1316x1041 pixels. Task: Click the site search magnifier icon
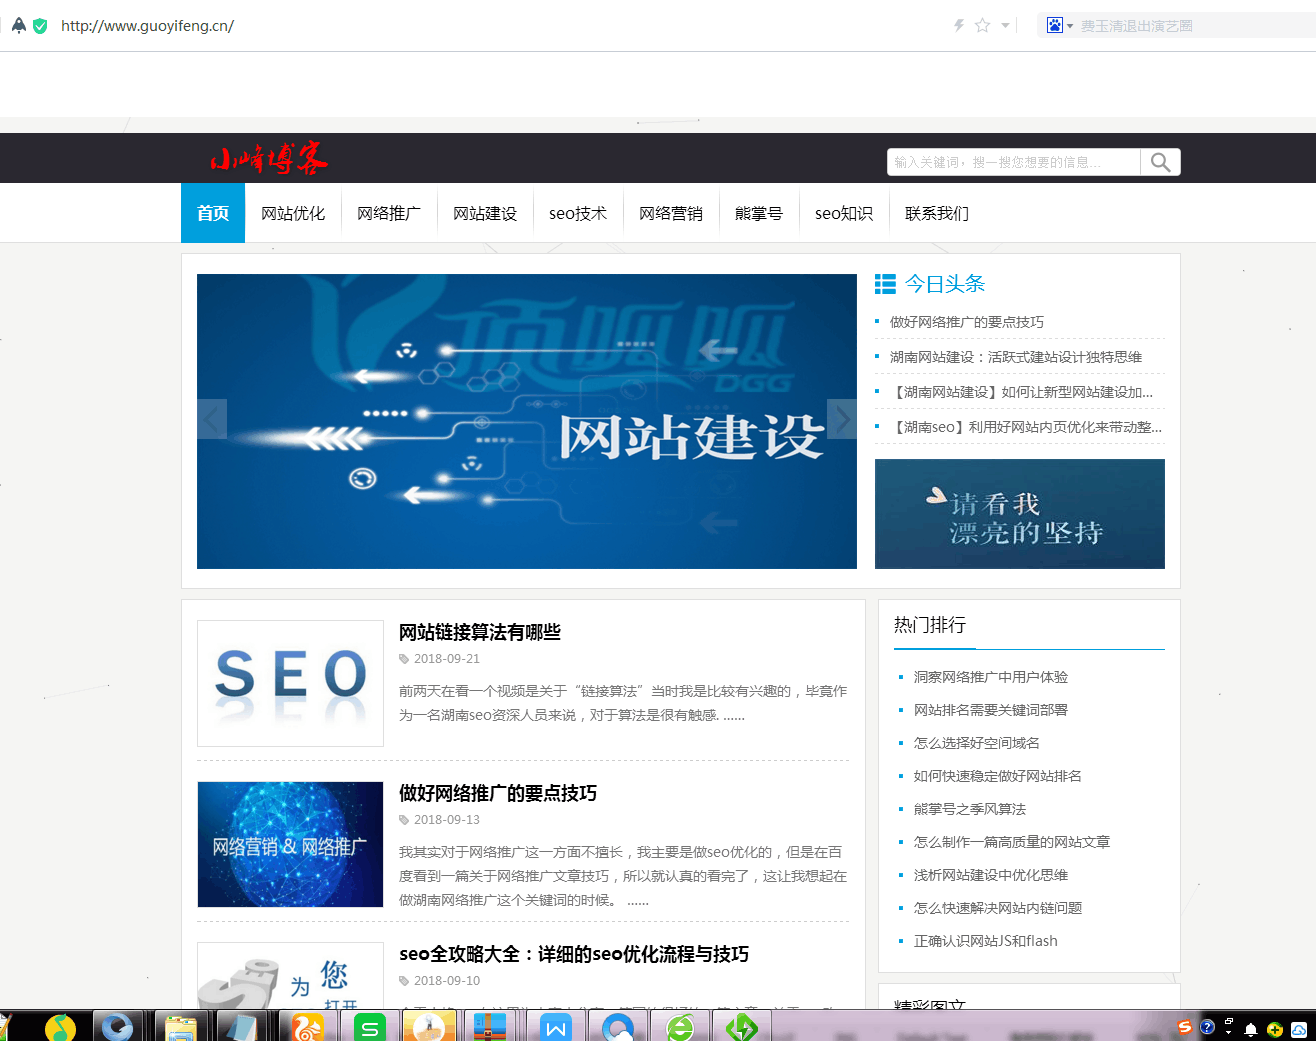point(1160,162)
